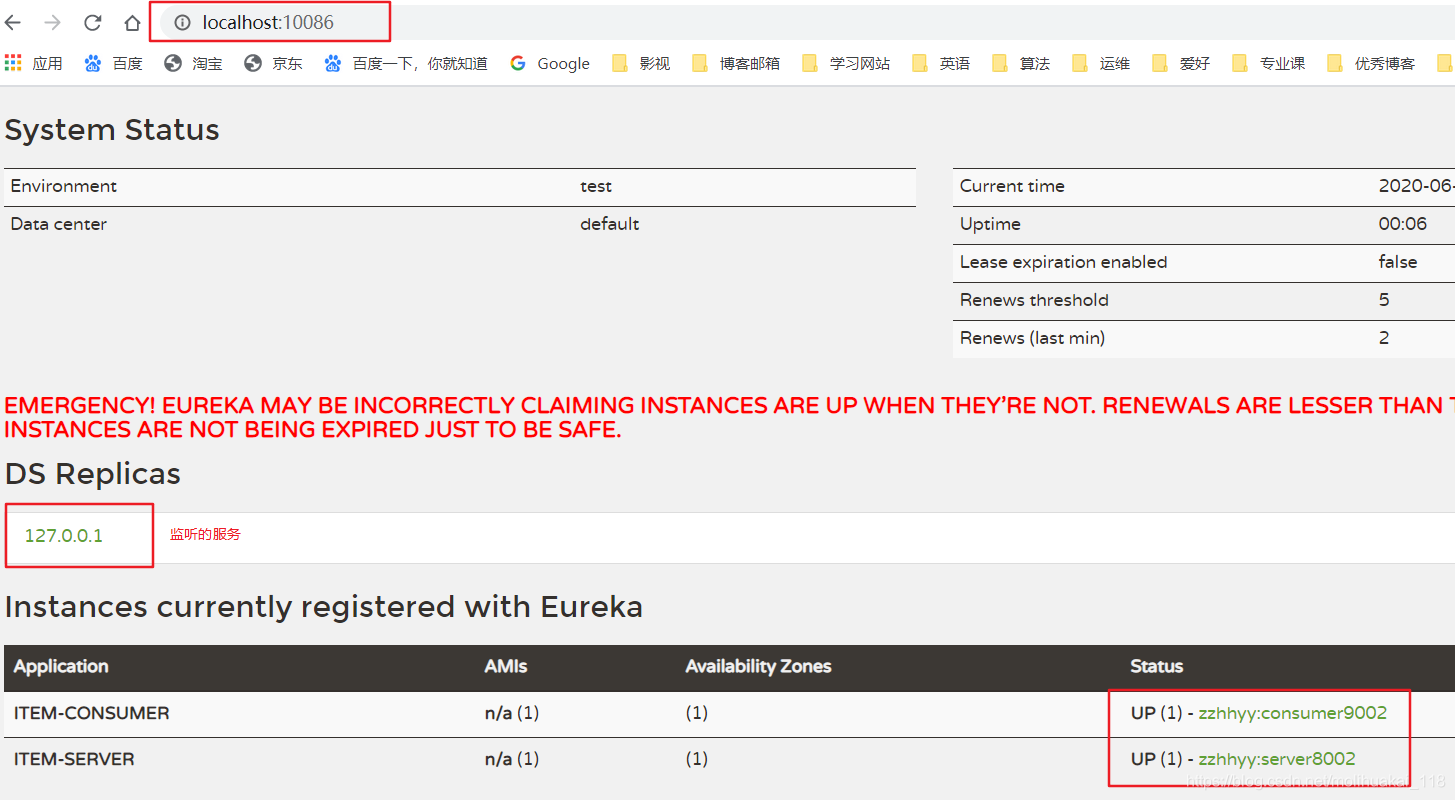
Task: Open the 淘宝 bookmark
Action: pyautogui.click(x=193, y=63)
